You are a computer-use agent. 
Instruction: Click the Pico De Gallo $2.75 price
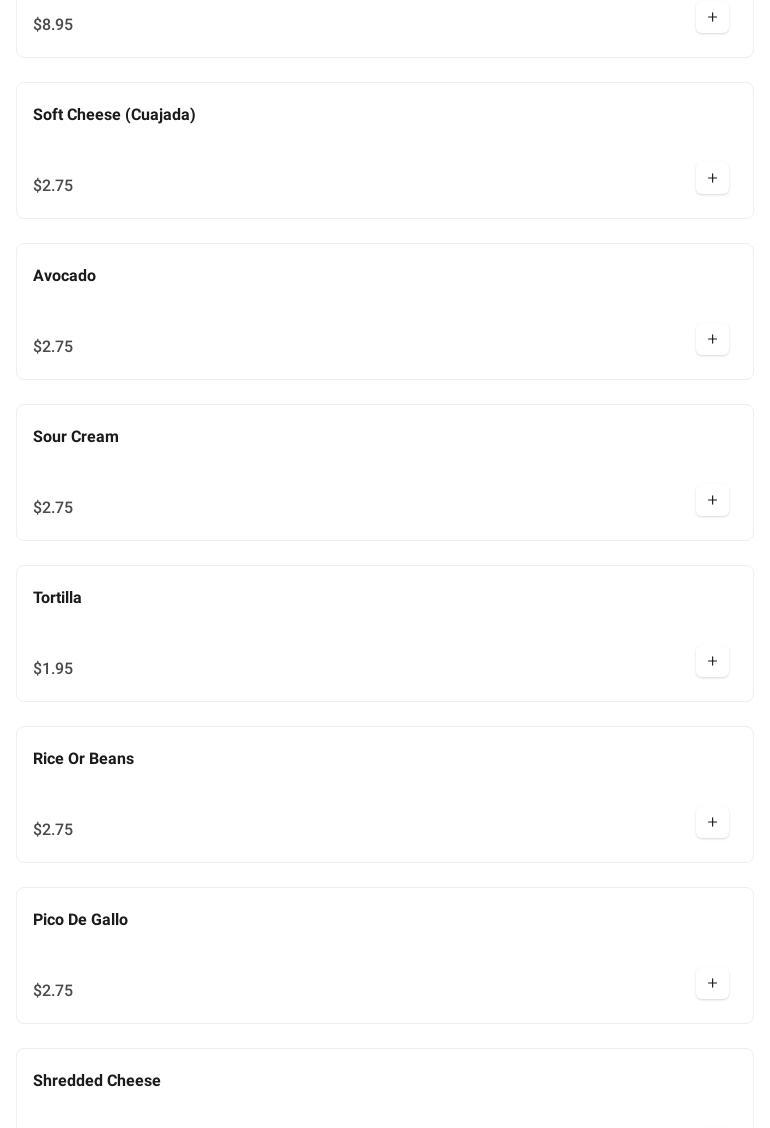(x=53, y=991)
